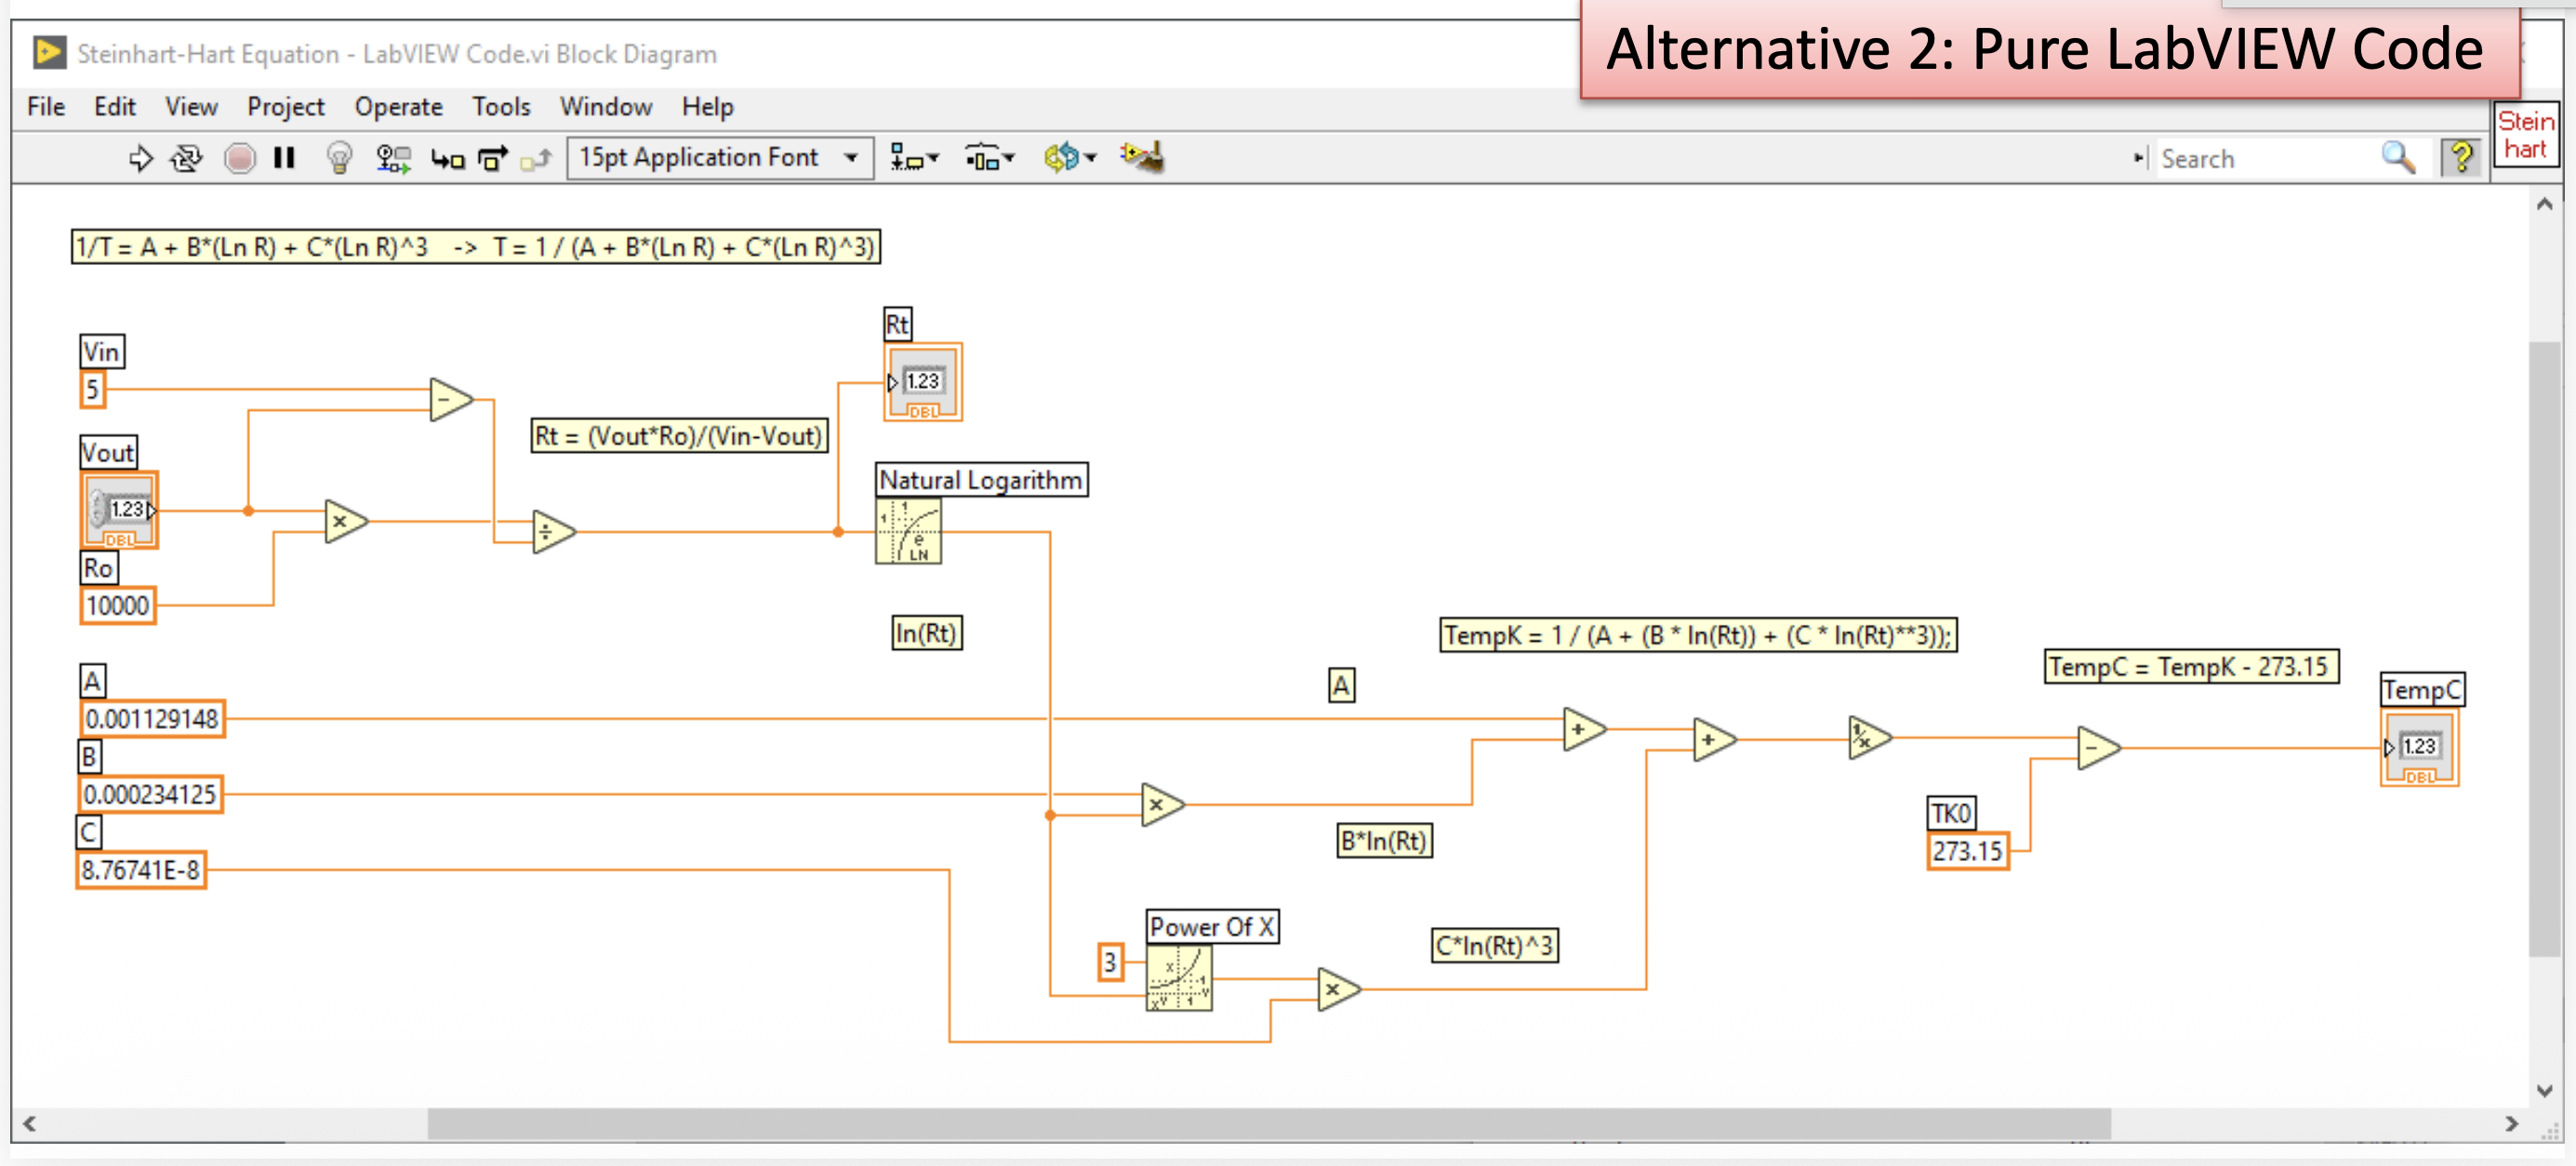
Task: Open the Project menu
Action: pyautogui.click(x=286, y=106)
